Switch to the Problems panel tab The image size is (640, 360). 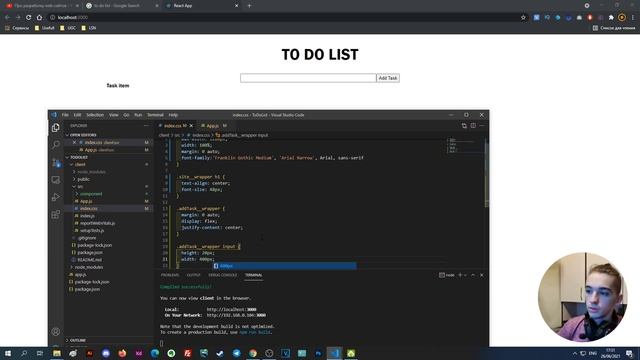pyautogui.click(x=170, y=275)
